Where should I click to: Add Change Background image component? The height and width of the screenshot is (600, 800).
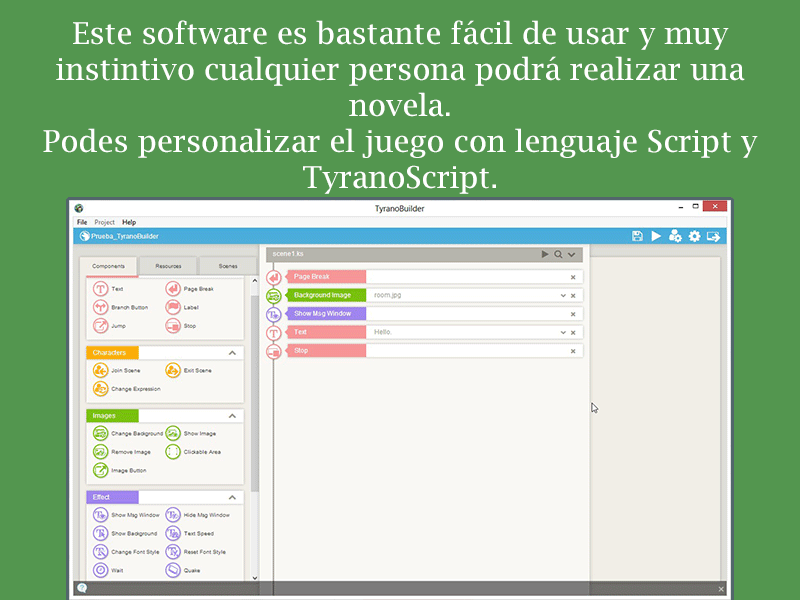(128, 433)
